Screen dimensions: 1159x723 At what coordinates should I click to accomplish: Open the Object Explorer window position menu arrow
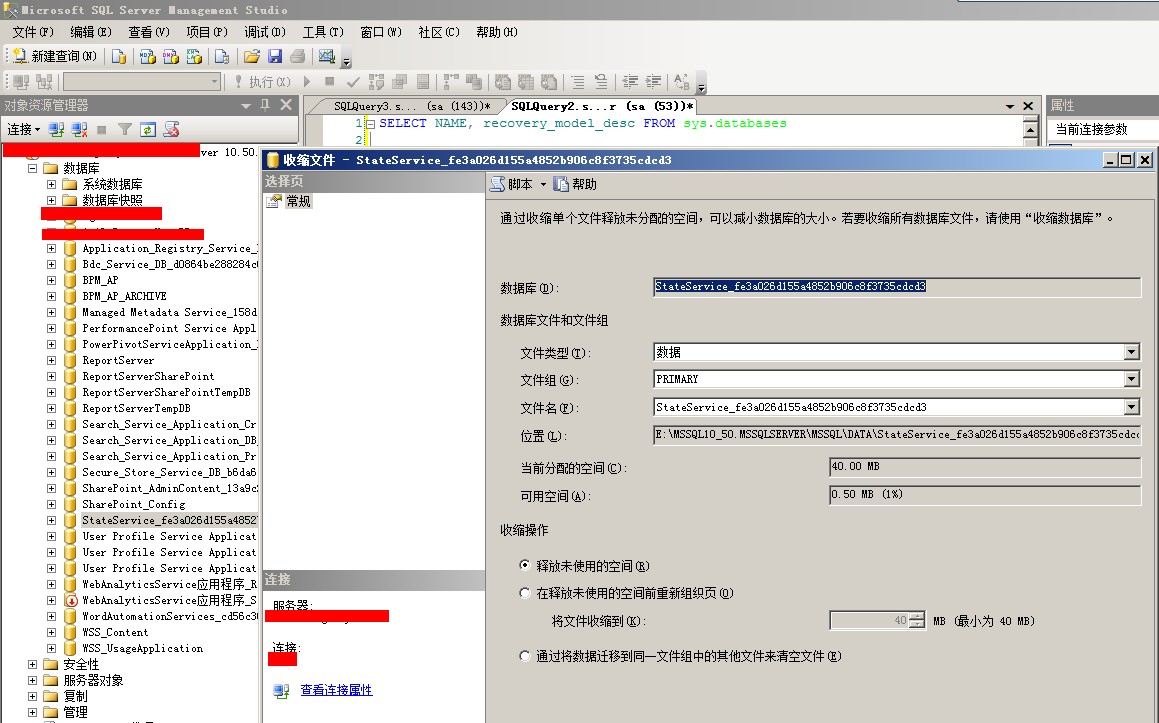tap(246, 106)
